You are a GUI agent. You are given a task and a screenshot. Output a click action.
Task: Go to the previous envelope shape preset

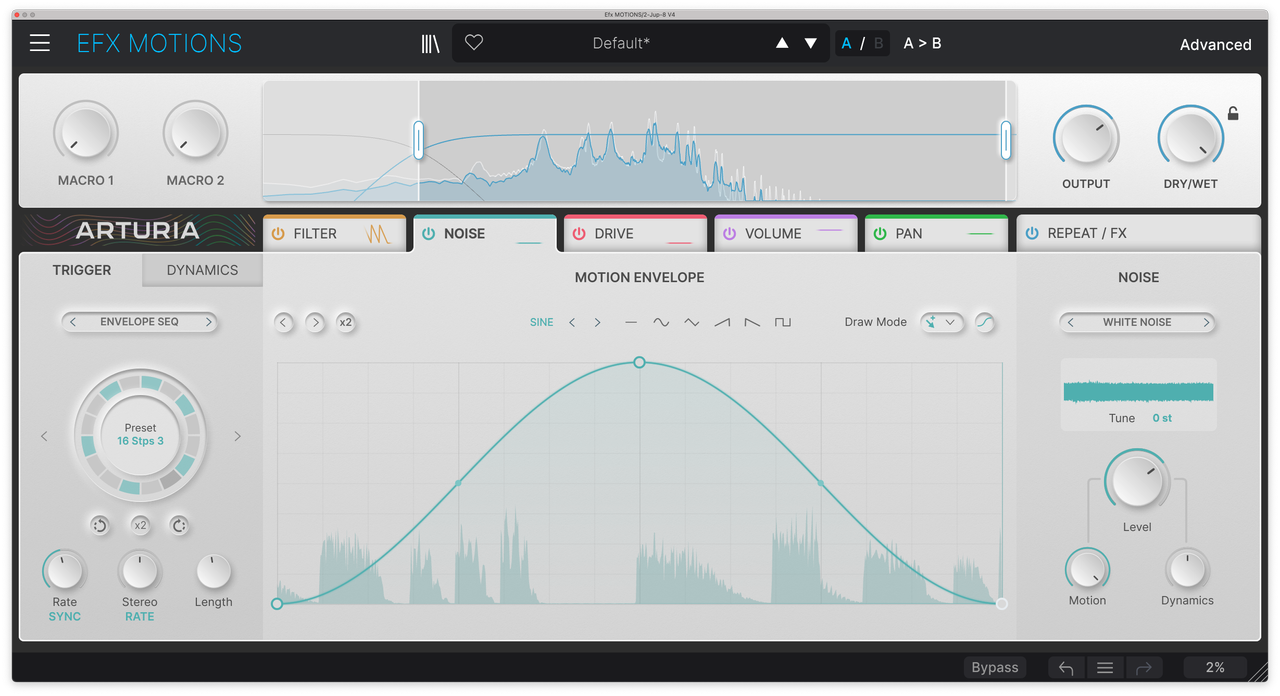(572, 322)
